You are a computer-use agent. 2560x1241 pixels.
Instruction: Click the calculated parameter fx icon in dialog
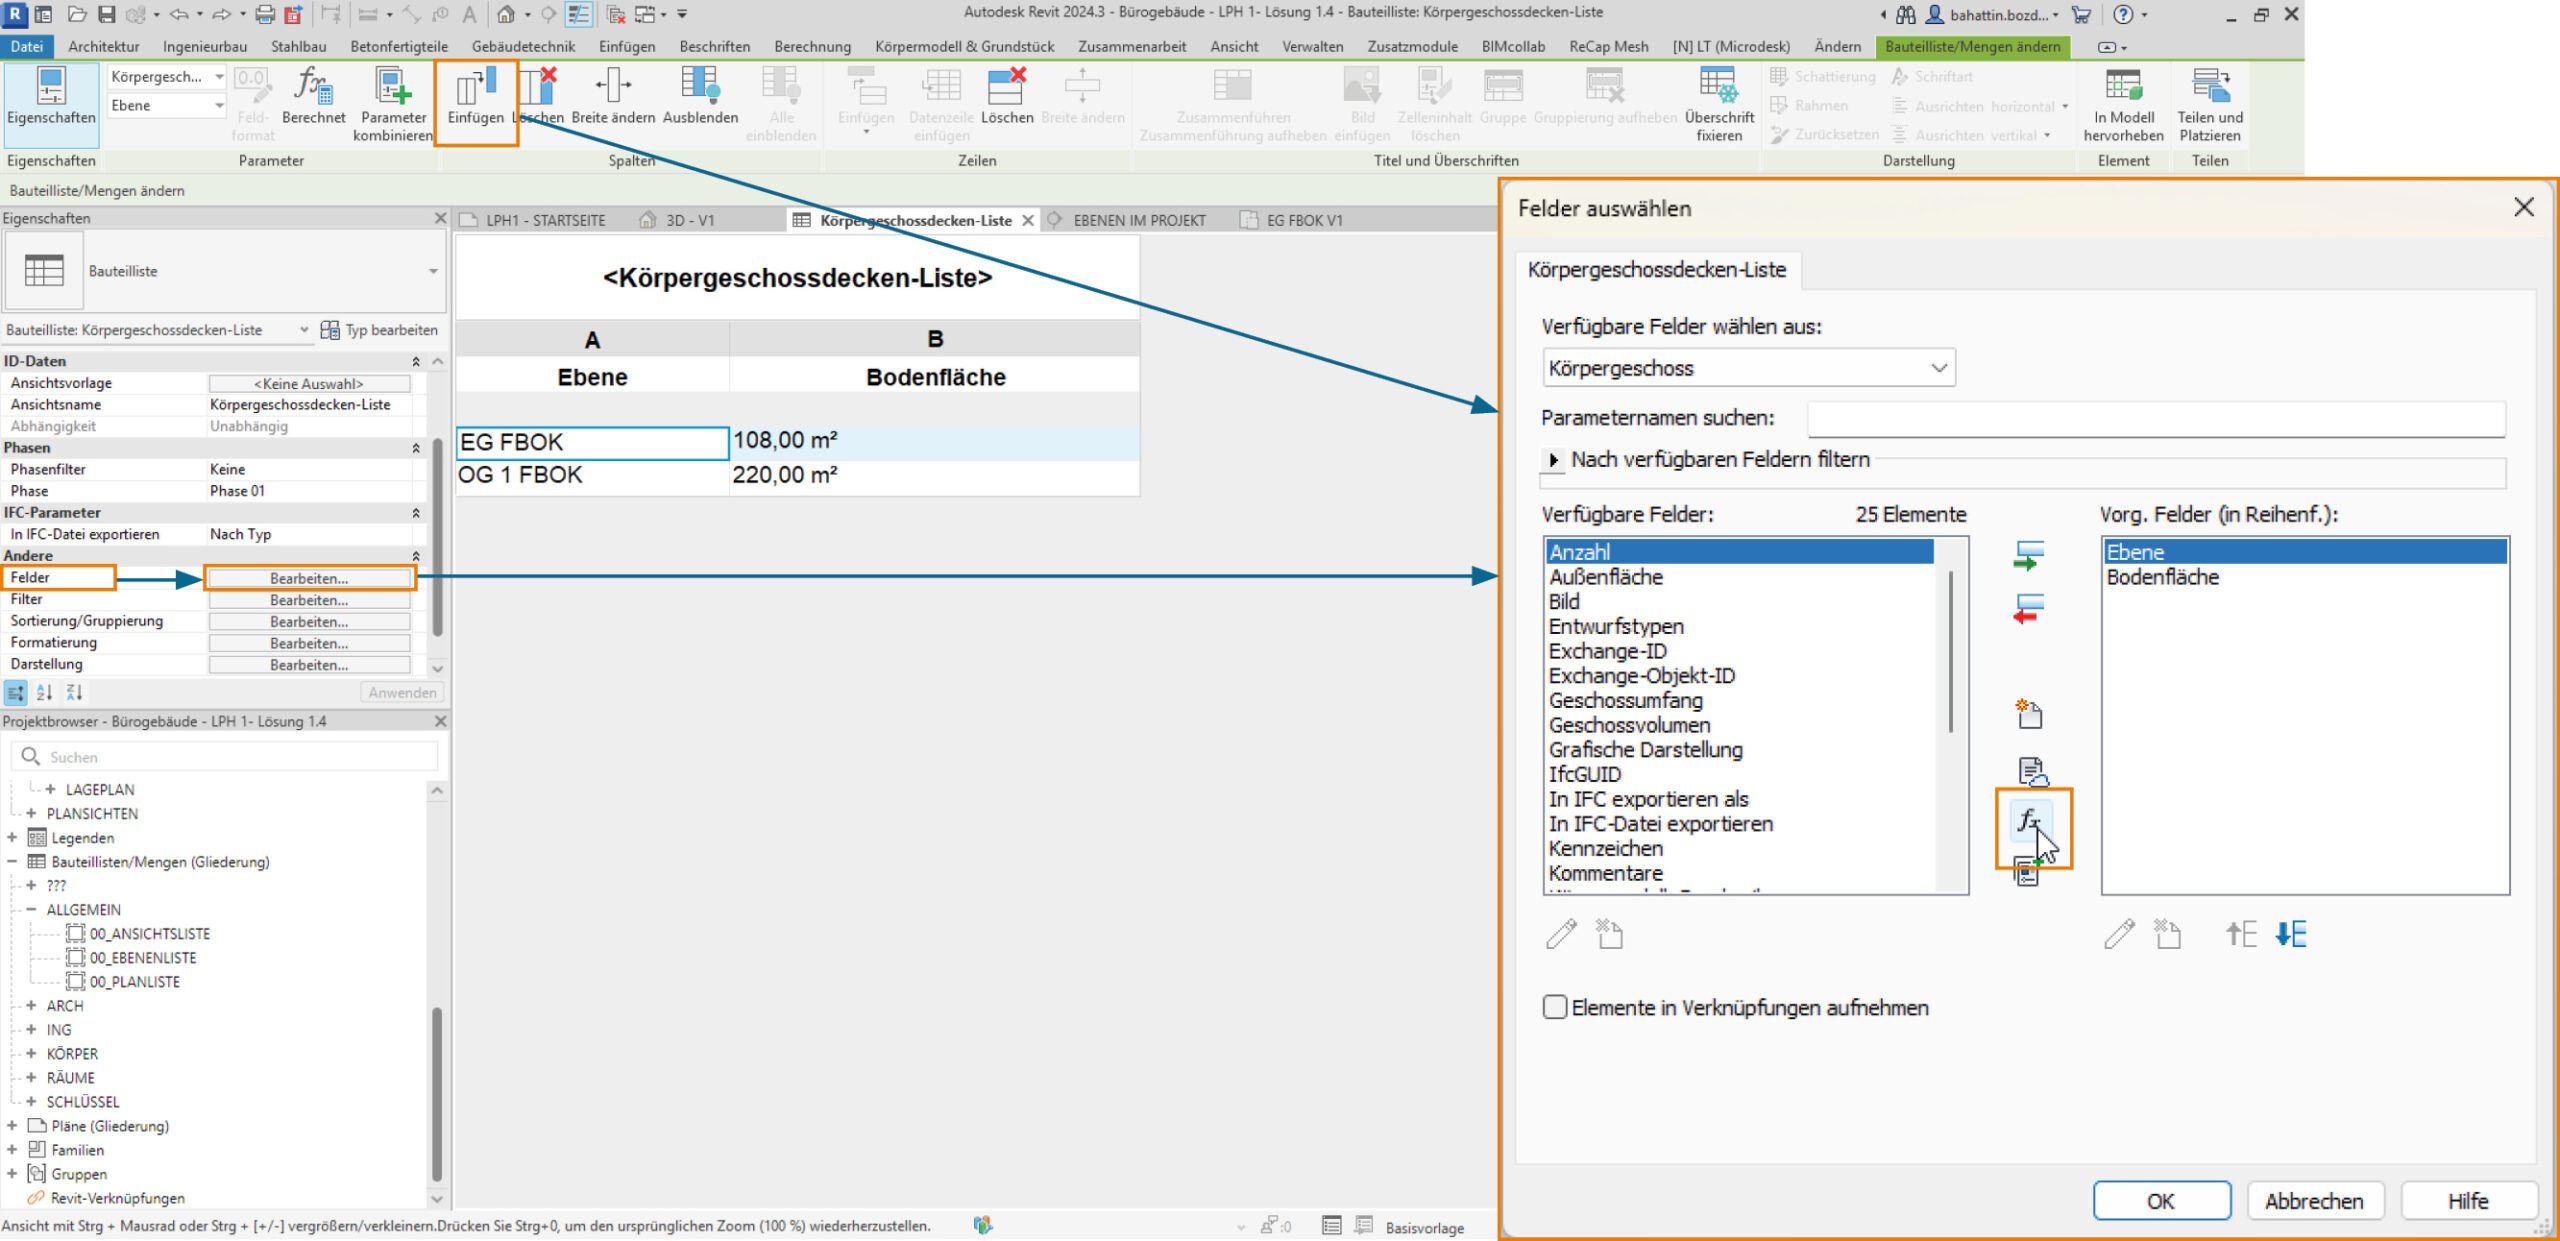pos(2029,821)
